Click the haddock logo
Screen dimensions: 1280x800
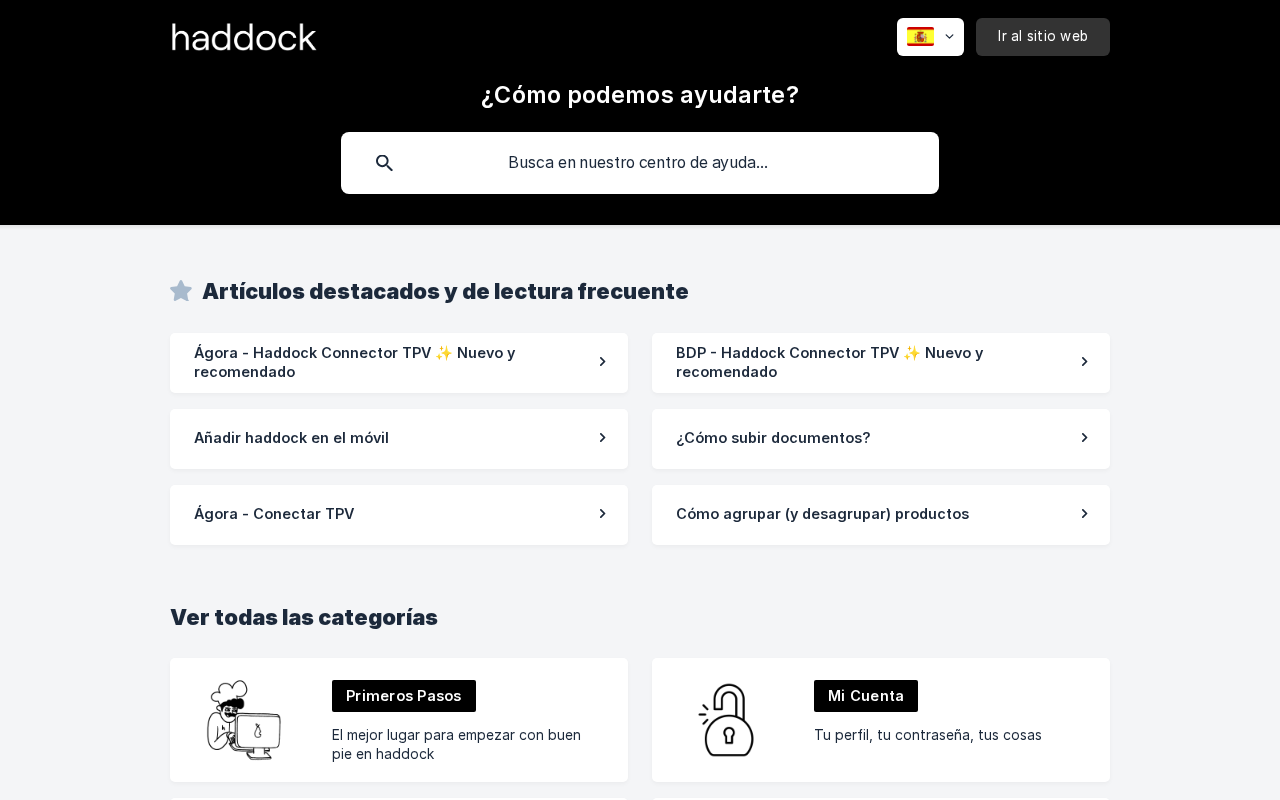(244, 37)
